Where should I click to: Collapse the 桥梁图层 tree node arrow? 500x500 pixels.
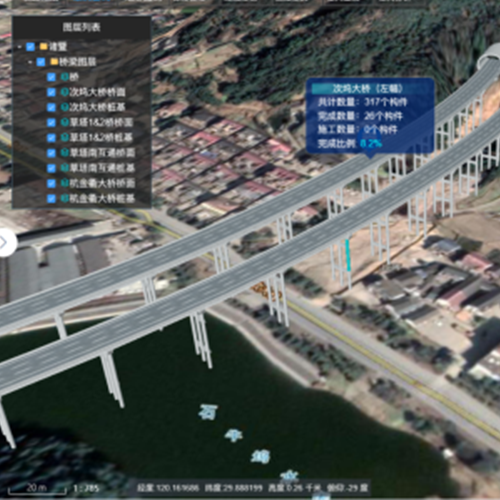coord(30,62)
